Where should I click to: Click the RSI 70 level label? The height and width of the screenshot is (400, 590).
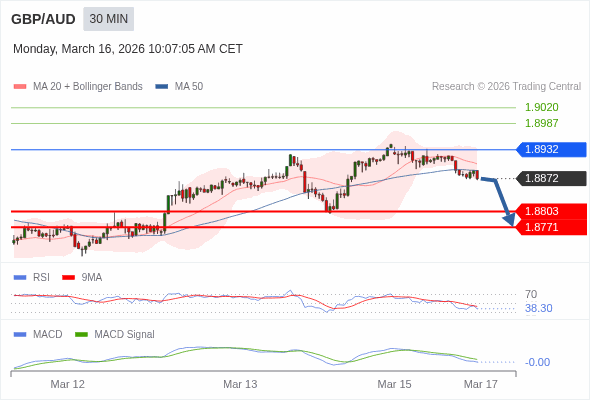(531, 294)
